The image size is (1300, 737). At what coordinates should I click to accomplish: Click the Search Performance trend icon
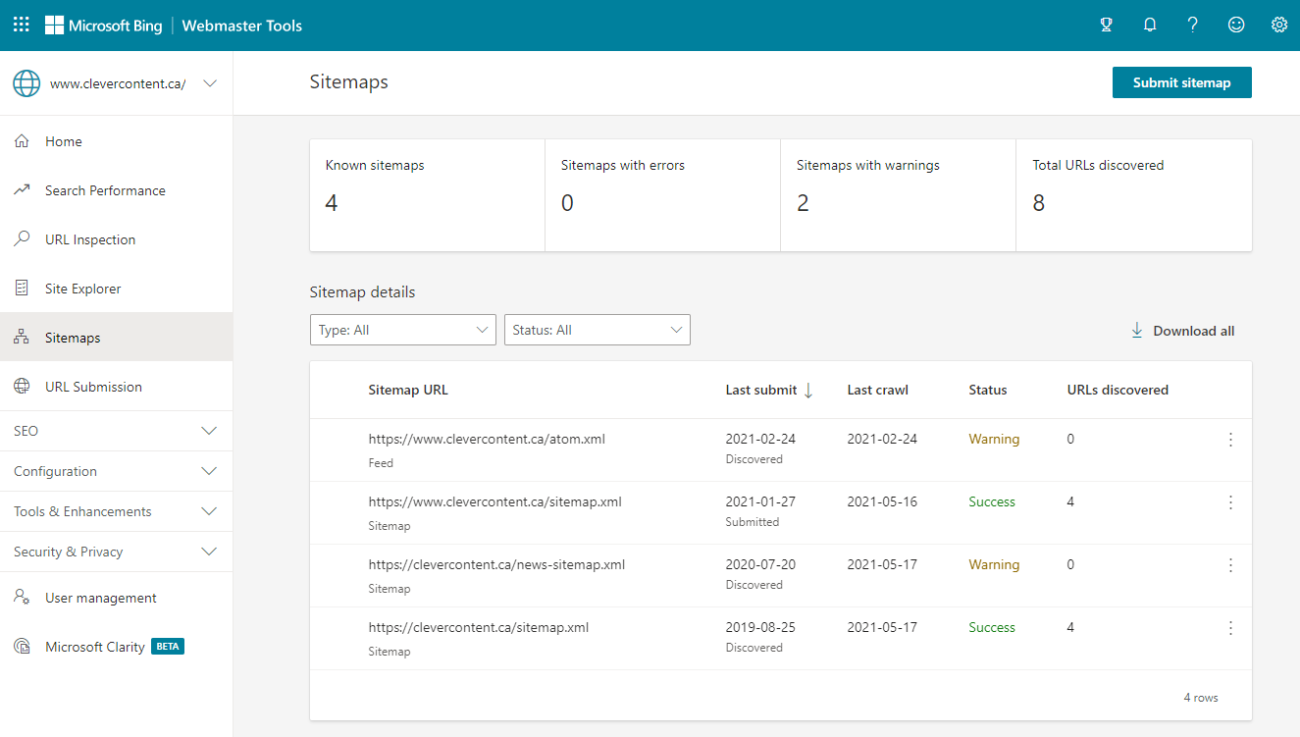point(22,190)
